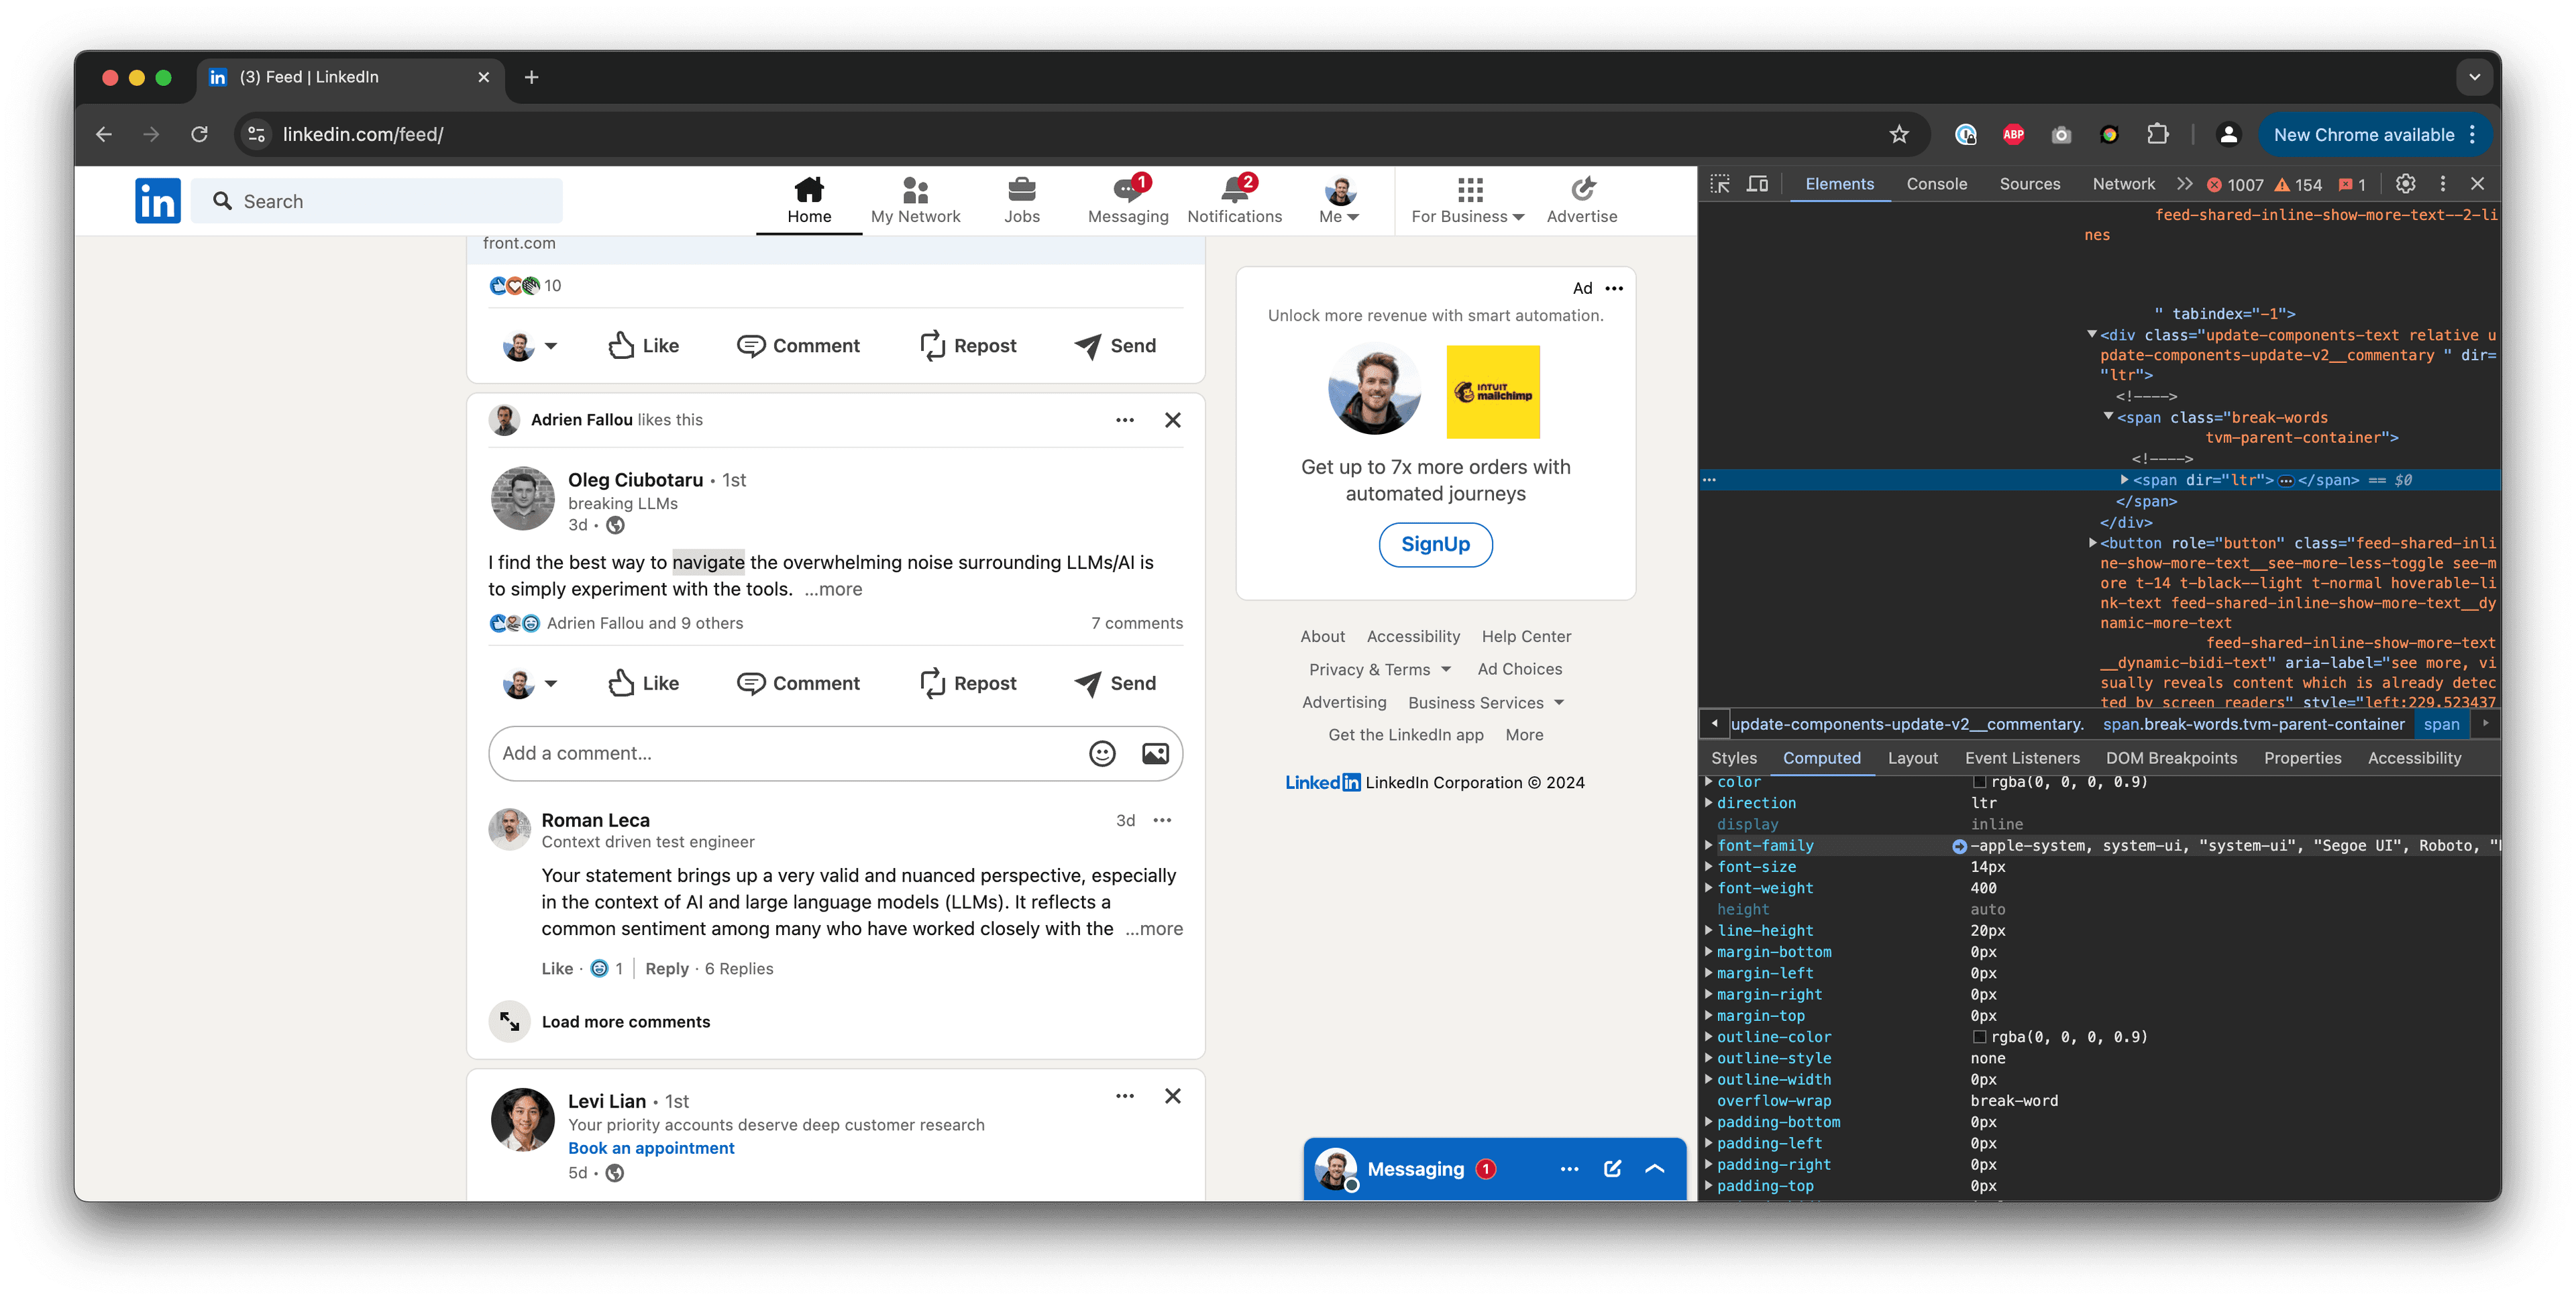Expand the line-height computed property
Viewport: 2576px width, 1300px height.
[x=1709, y=930]
